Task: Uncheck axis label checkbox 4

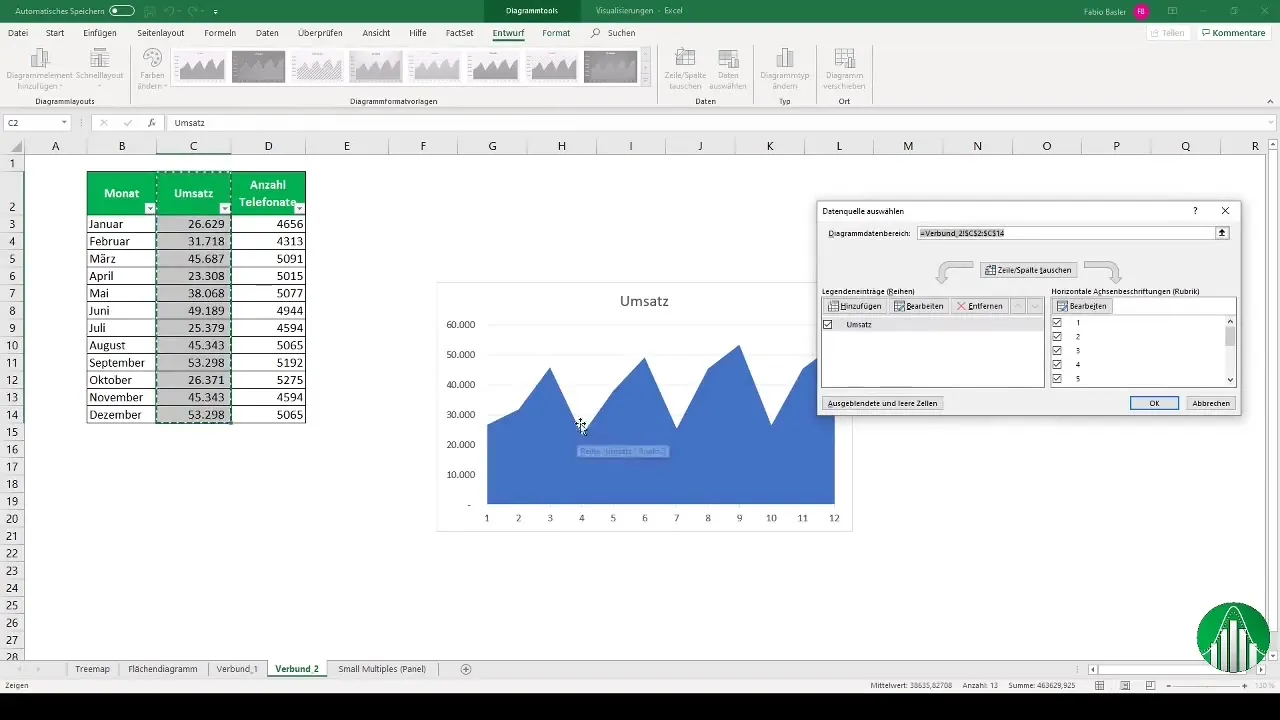Action: (1057, 365)
